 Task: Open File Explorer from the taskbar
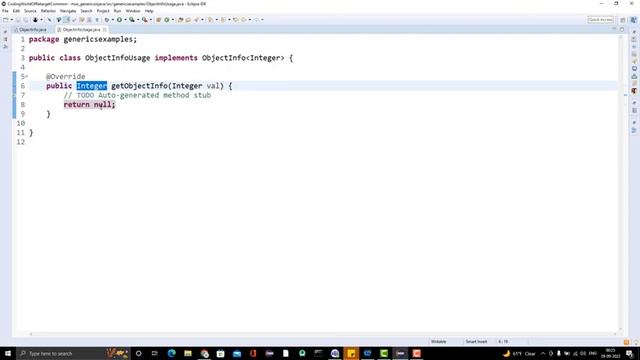188,353
